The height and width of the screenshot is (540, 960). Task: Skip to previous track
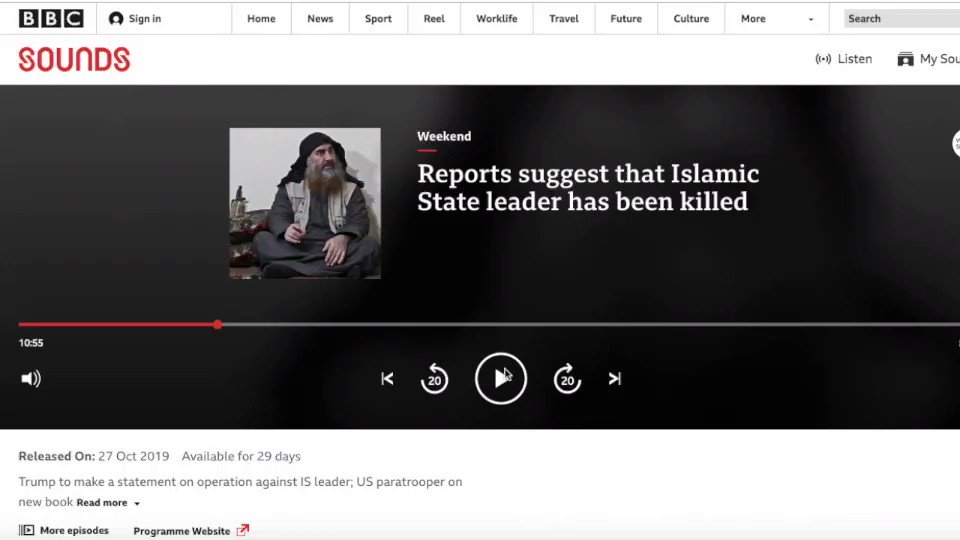[x=387, y=379]
